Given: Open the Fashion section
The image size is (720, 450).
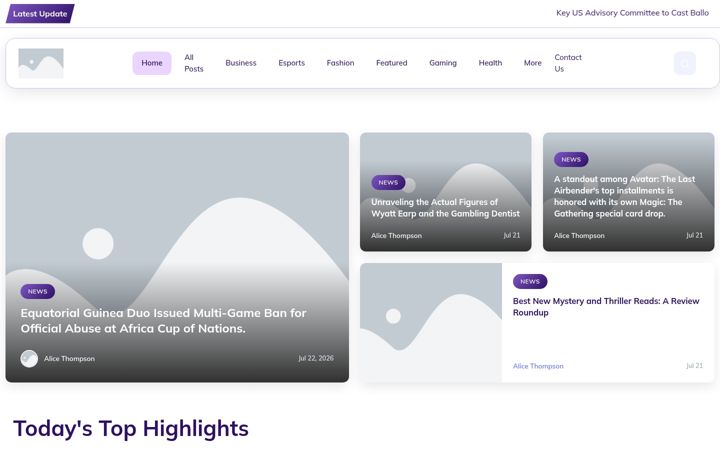Looking at the screenshot, I should coord(340,63).
